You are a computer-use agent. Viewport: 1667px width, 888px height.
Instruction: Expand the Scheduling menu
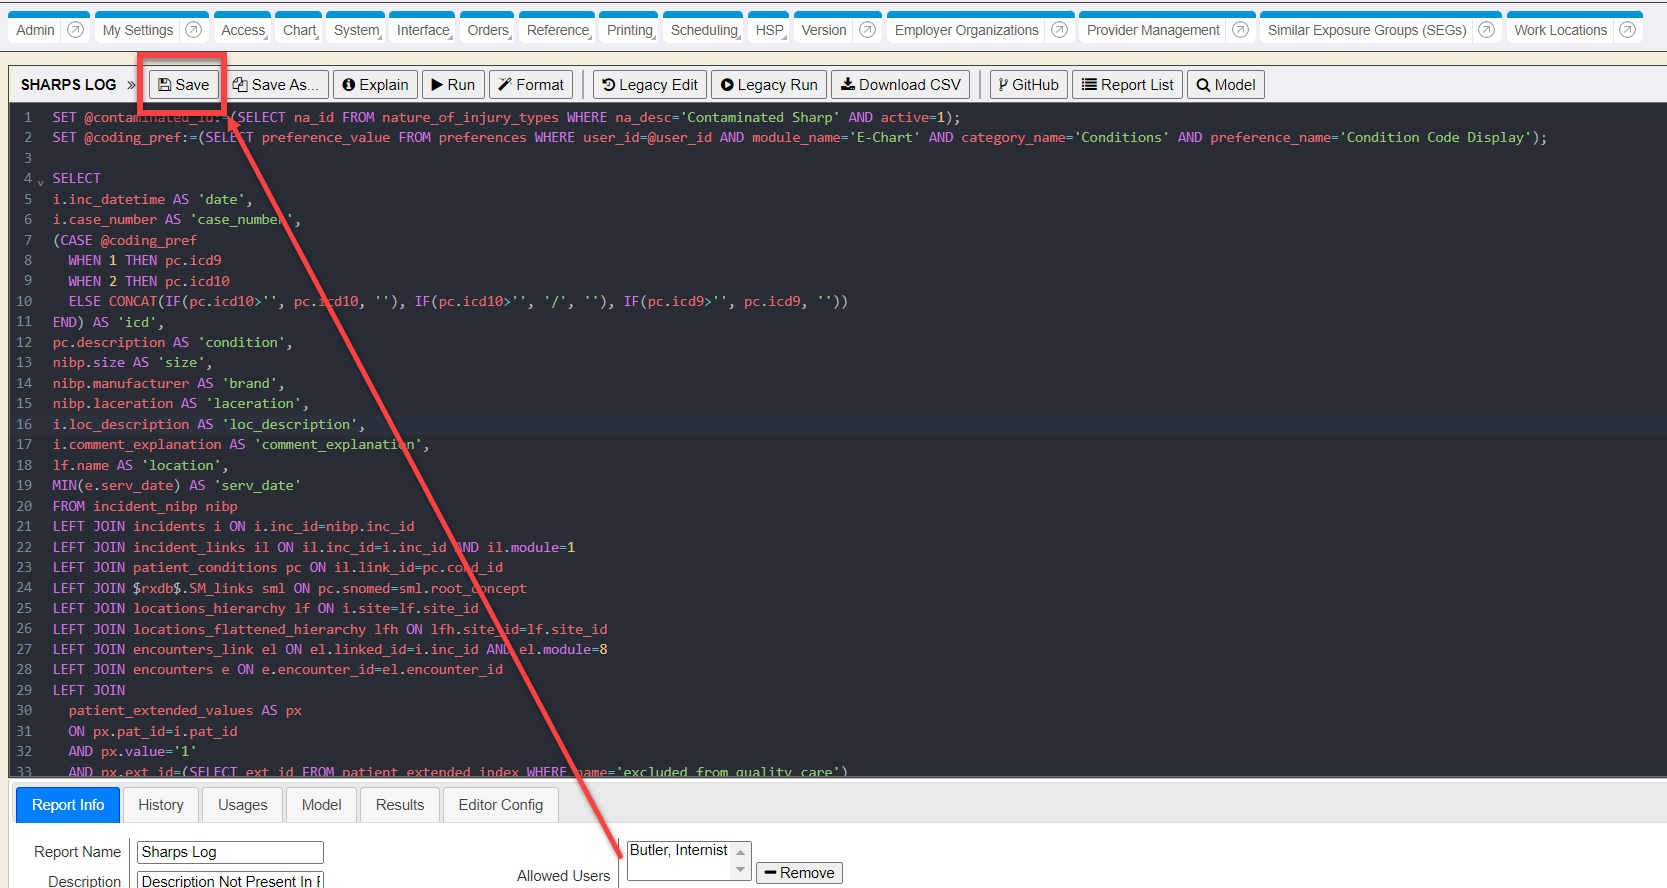pyautogui.click(x=704, y=30)
